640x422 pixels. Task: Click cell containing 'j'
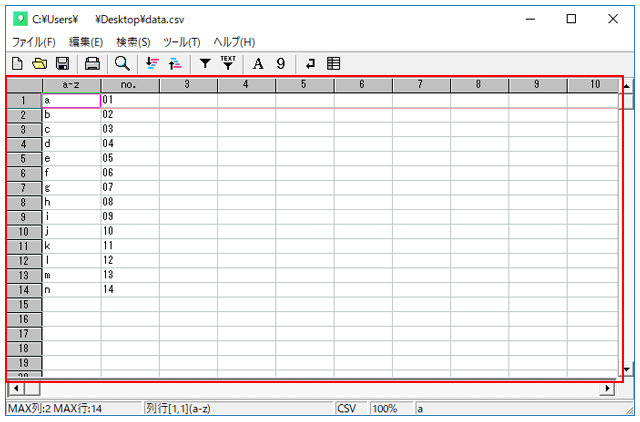71,232
